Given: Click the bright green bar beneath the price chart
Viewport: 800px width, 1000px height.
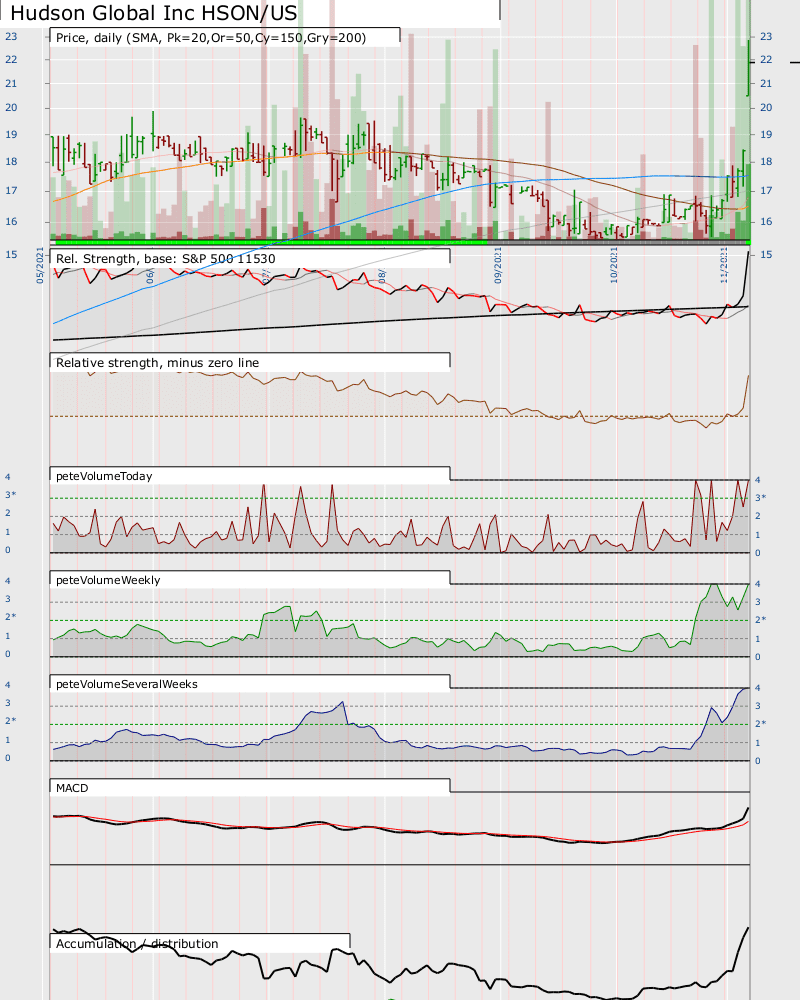Looking at the screenshot, I should [272, 242].
